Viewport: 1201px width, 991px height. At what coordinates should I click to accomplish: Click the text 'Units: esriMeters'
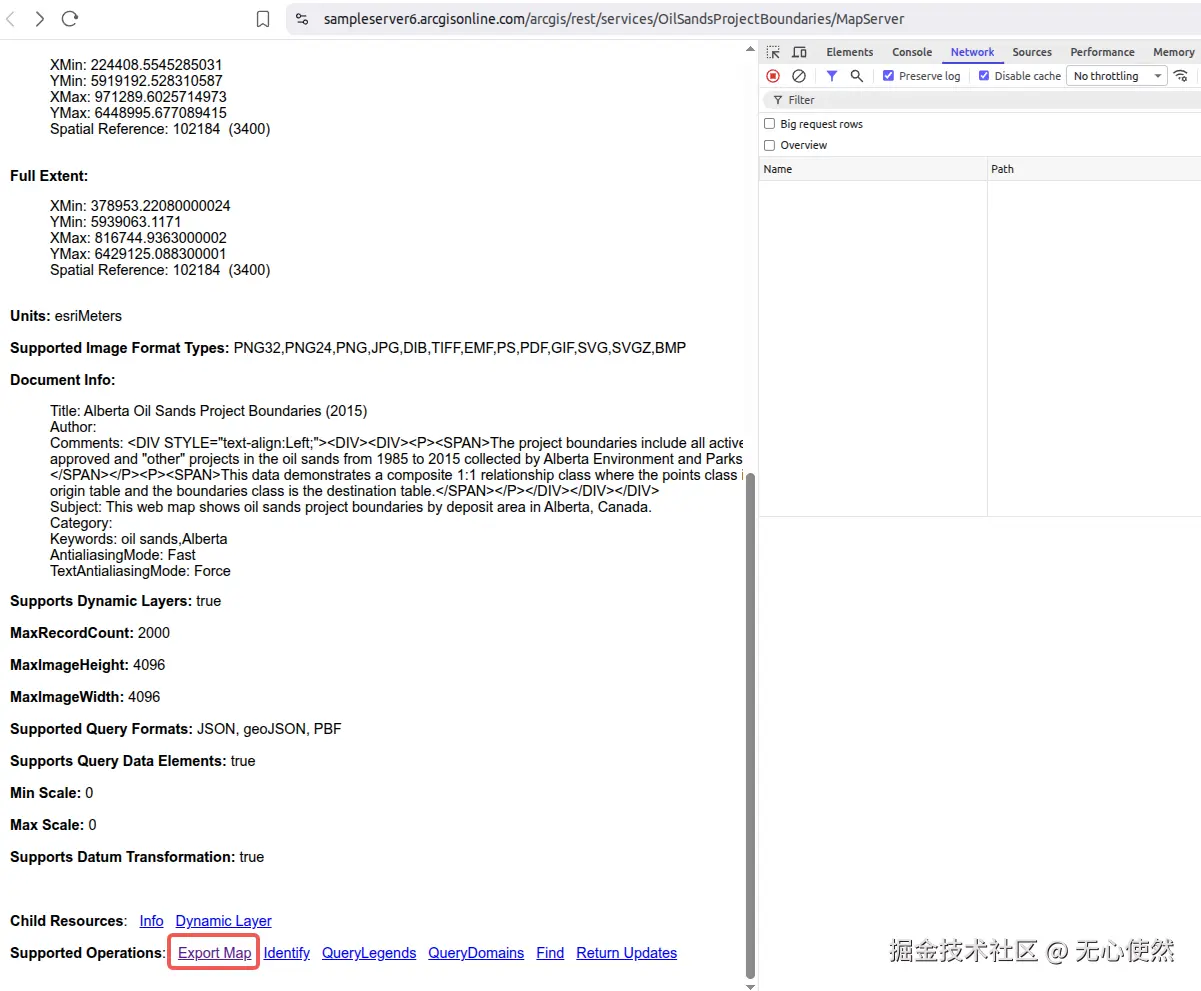(66, 316)
